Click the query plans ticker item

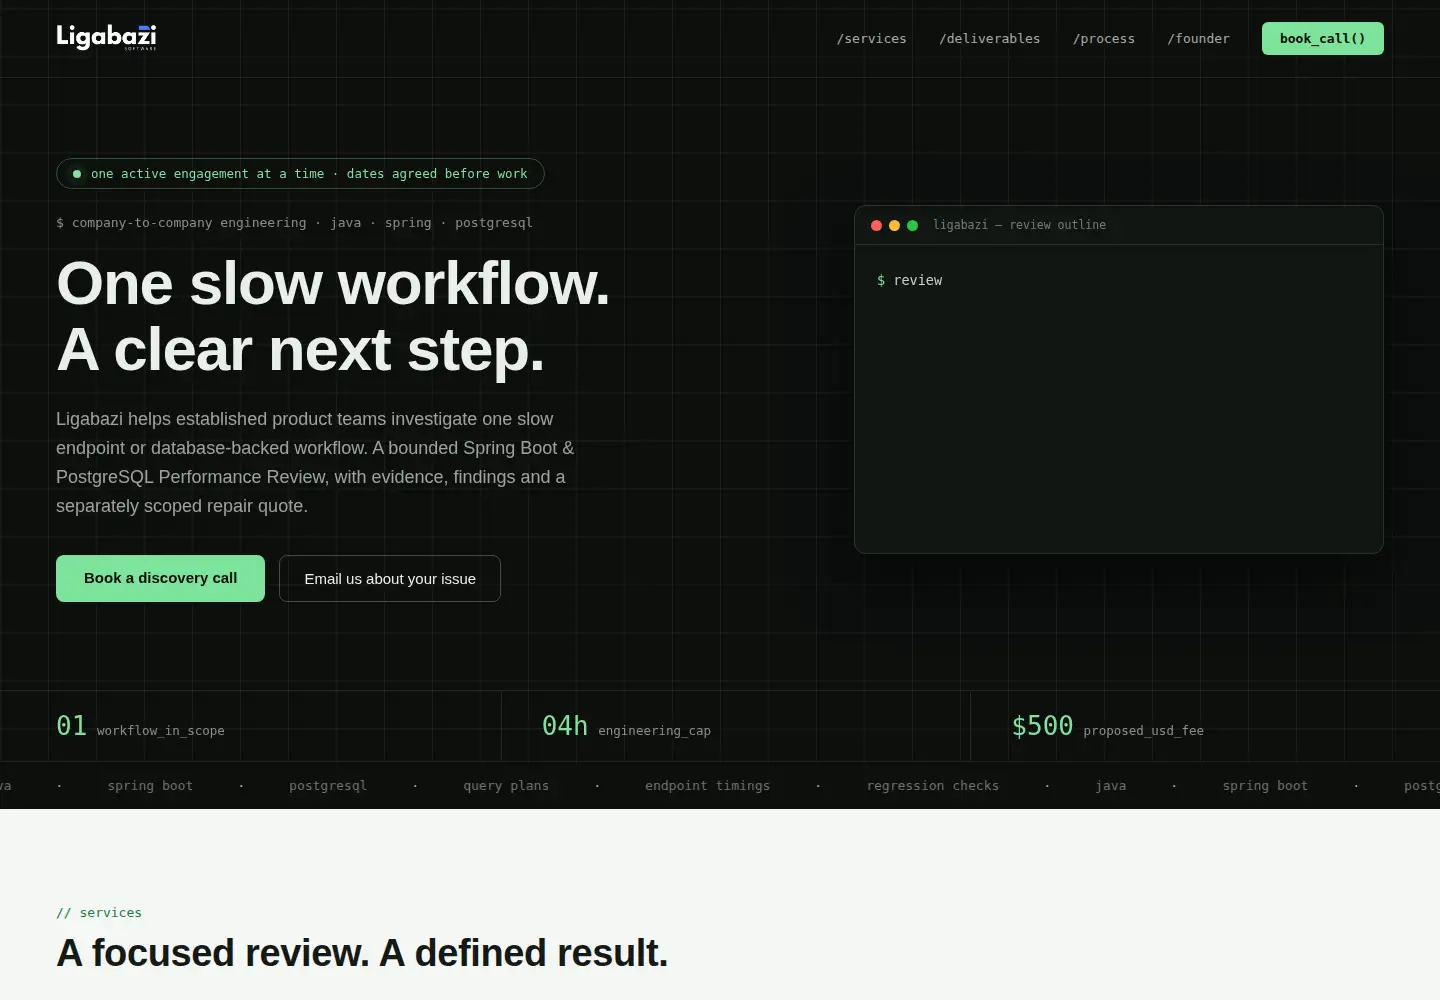pyautogui.click(x=506, y=786)
